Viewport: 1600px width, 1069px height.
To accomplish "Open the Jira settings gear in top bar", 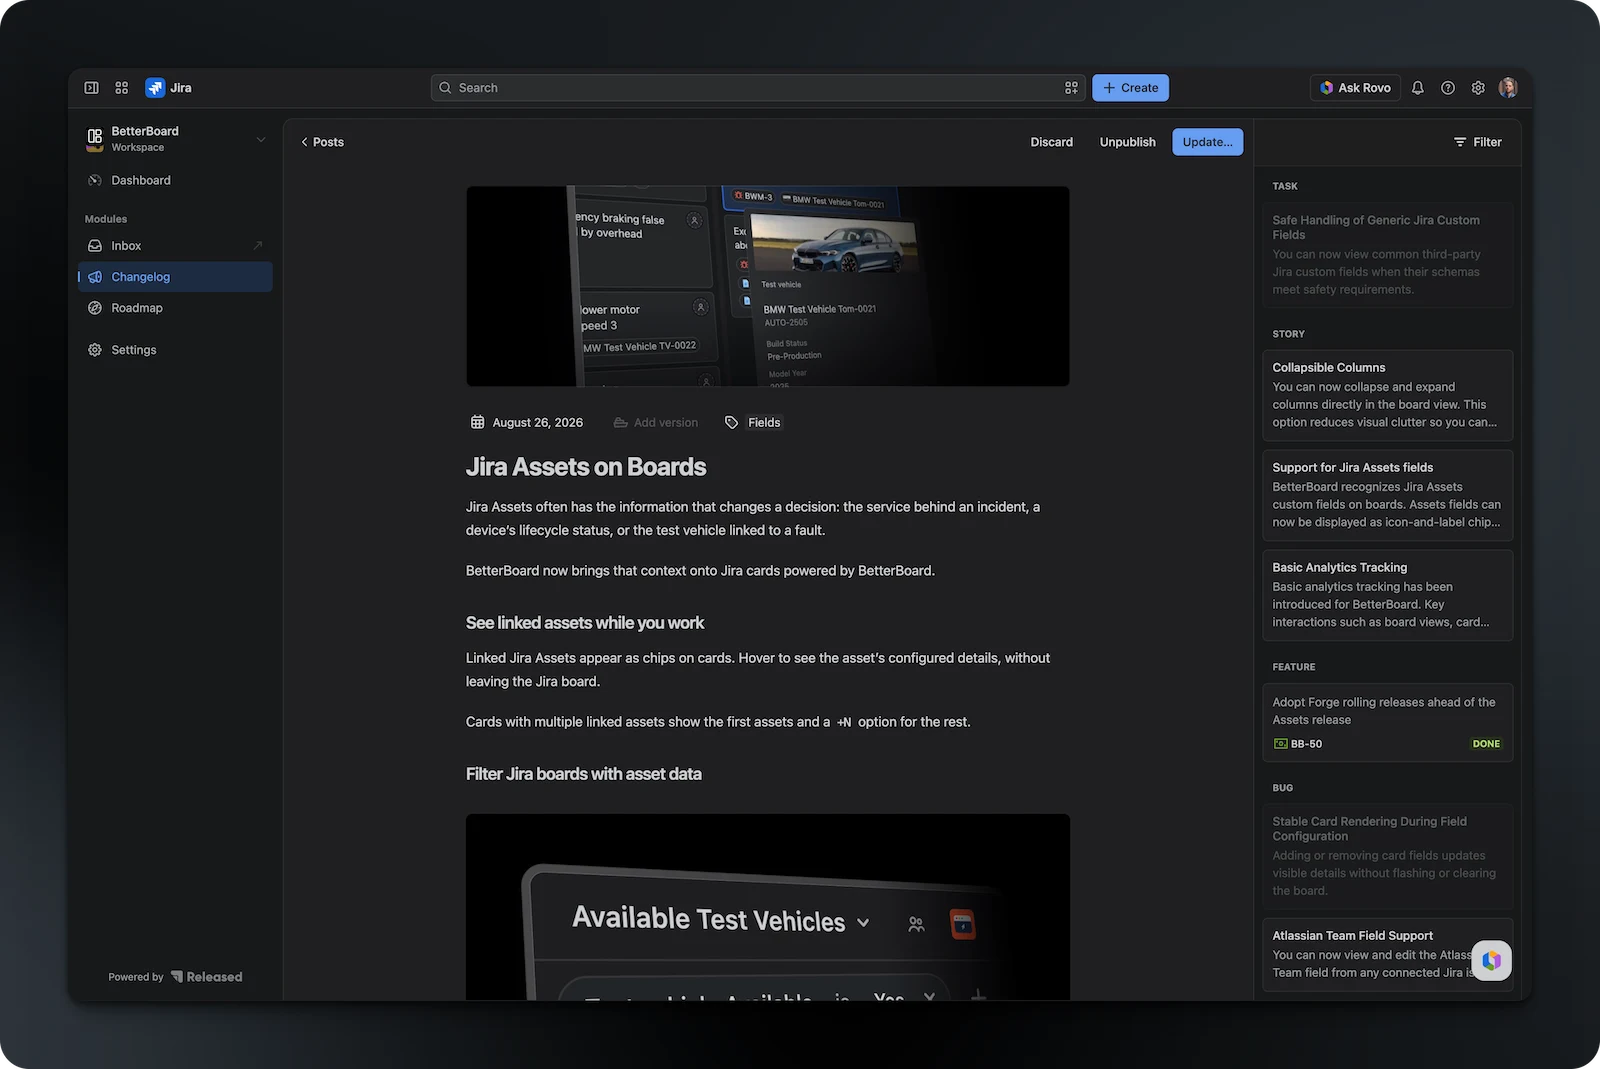I will [1478, 88].
